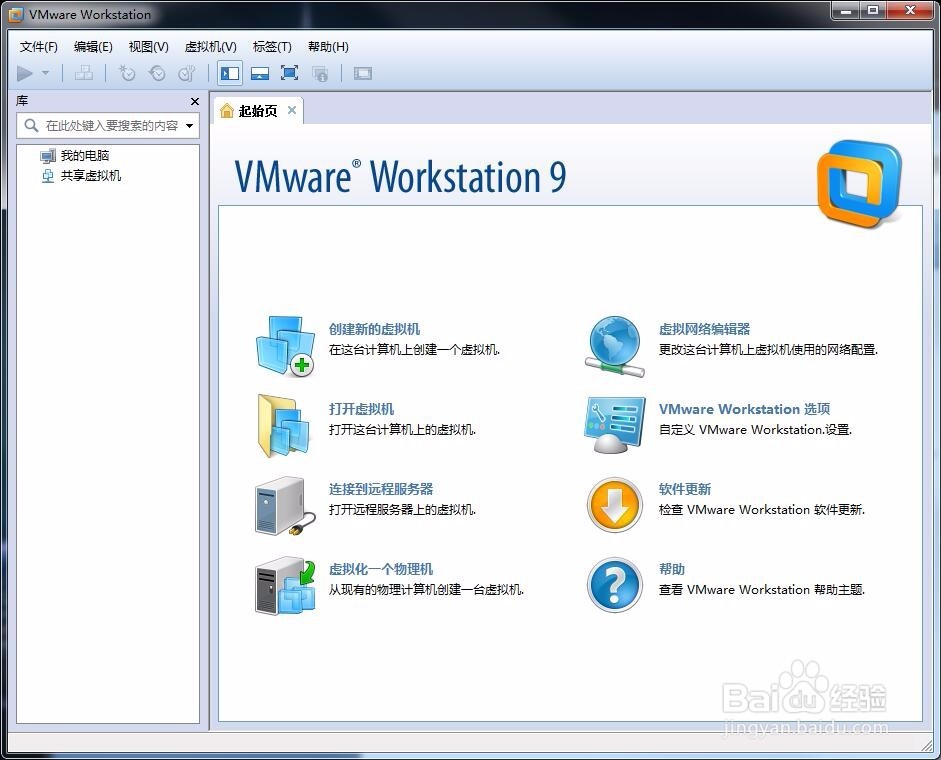
Task: Enter full screen mode via toolbar icon
Action: [x=290, y=73]
